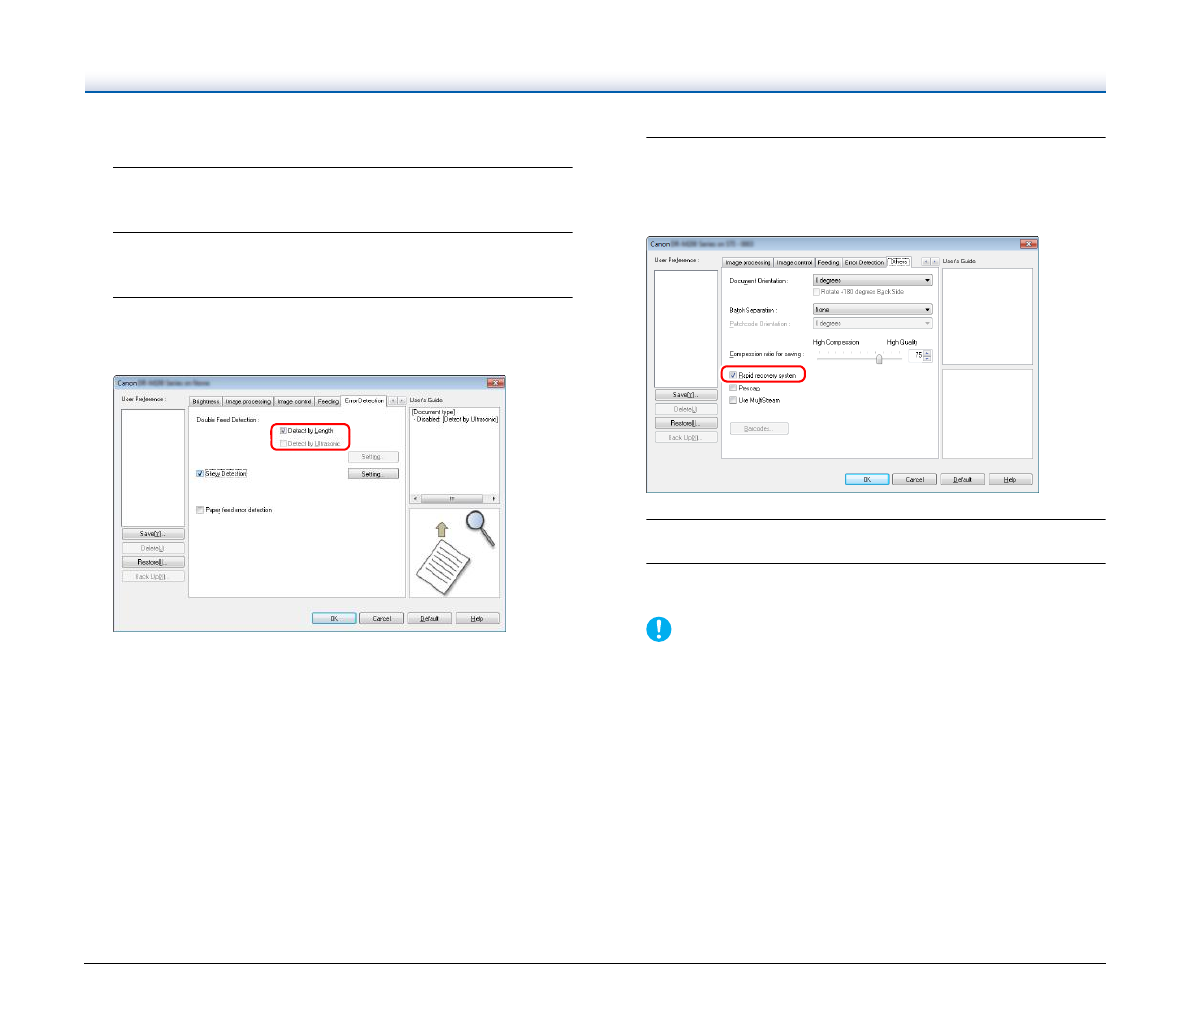Increase compression value with spinner up arrow

coord(928,352)
